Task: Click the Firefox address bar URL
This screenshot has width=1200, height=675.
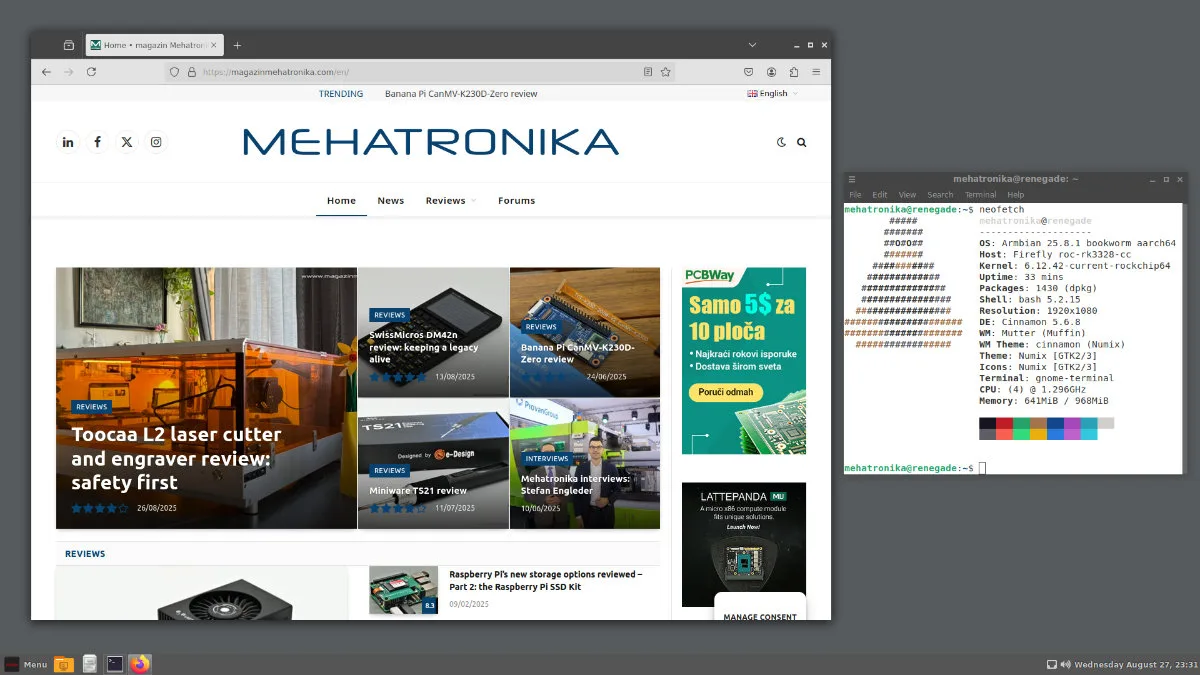Action: [x=276, y=72]
